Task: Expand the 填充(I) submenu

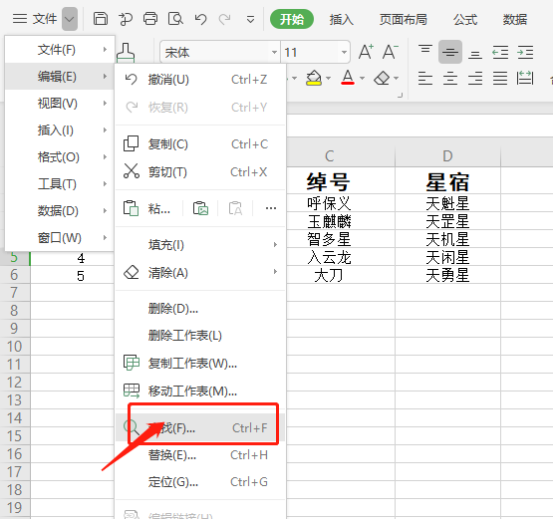Action: click(x=200, y=244)
